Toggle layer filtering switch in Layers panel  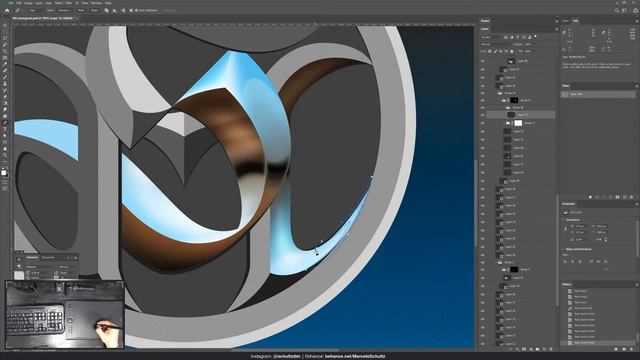click(x=536, y=37)
